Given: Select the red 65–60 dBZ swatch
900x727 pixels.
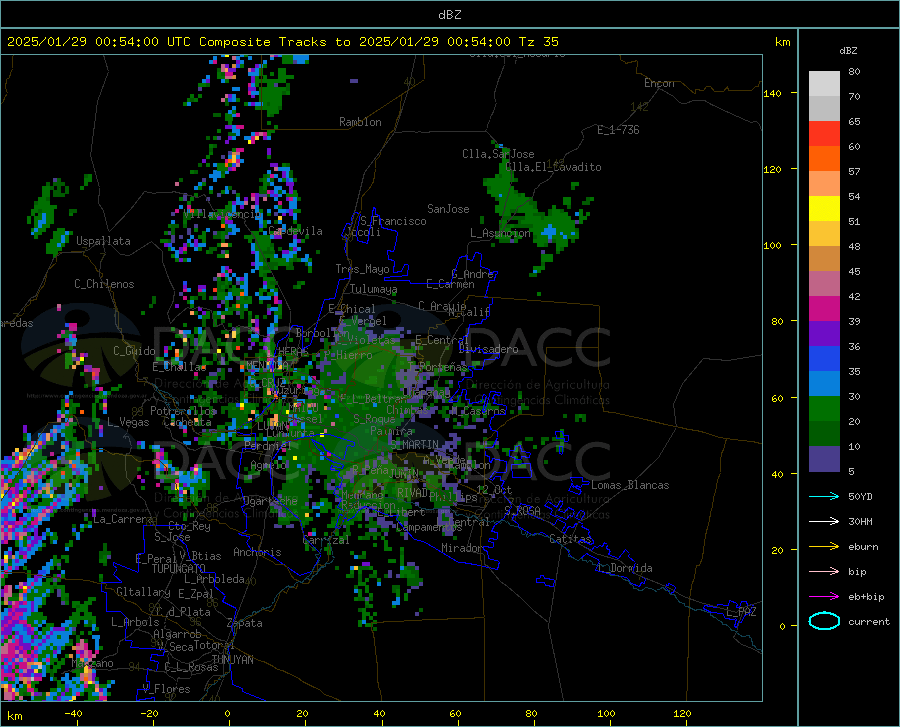Looking at the screenshot, I should 824,134.
